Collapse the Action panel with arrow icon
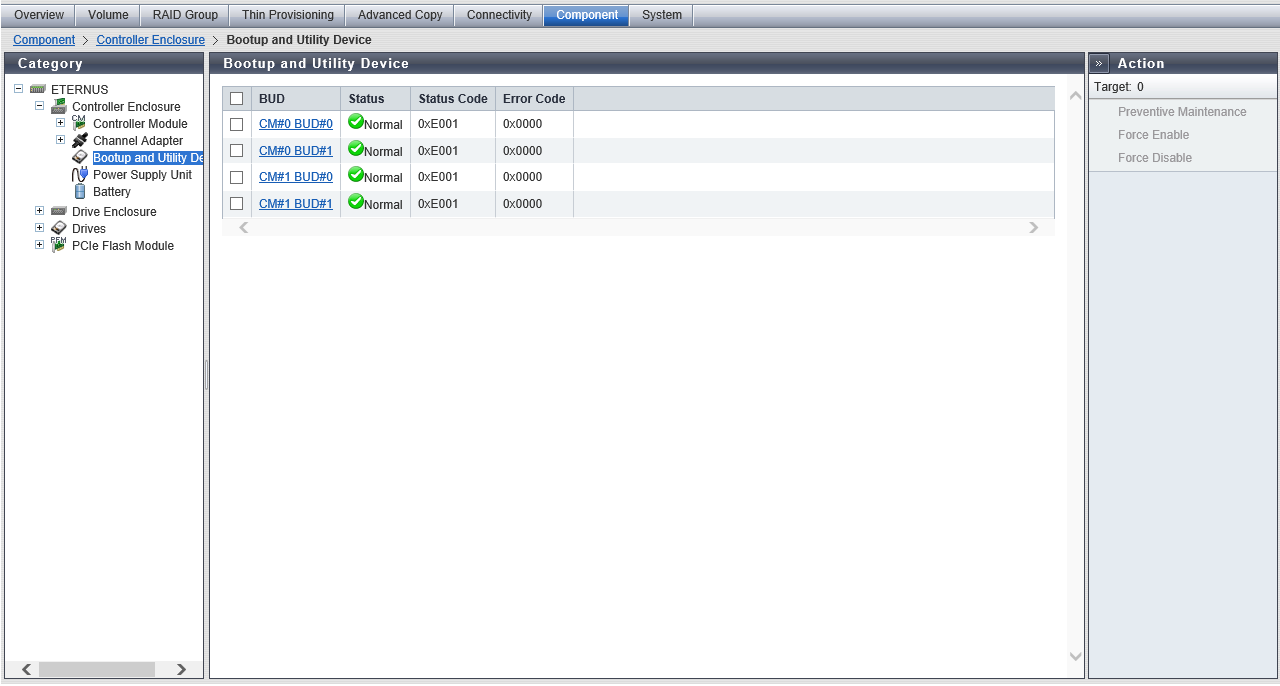The image size is (1280, 686). point(1099,63)
